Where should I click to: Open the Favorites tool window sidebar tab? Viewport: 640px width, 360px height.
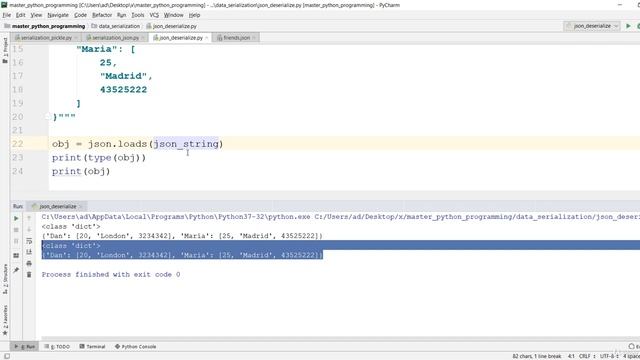5,320
